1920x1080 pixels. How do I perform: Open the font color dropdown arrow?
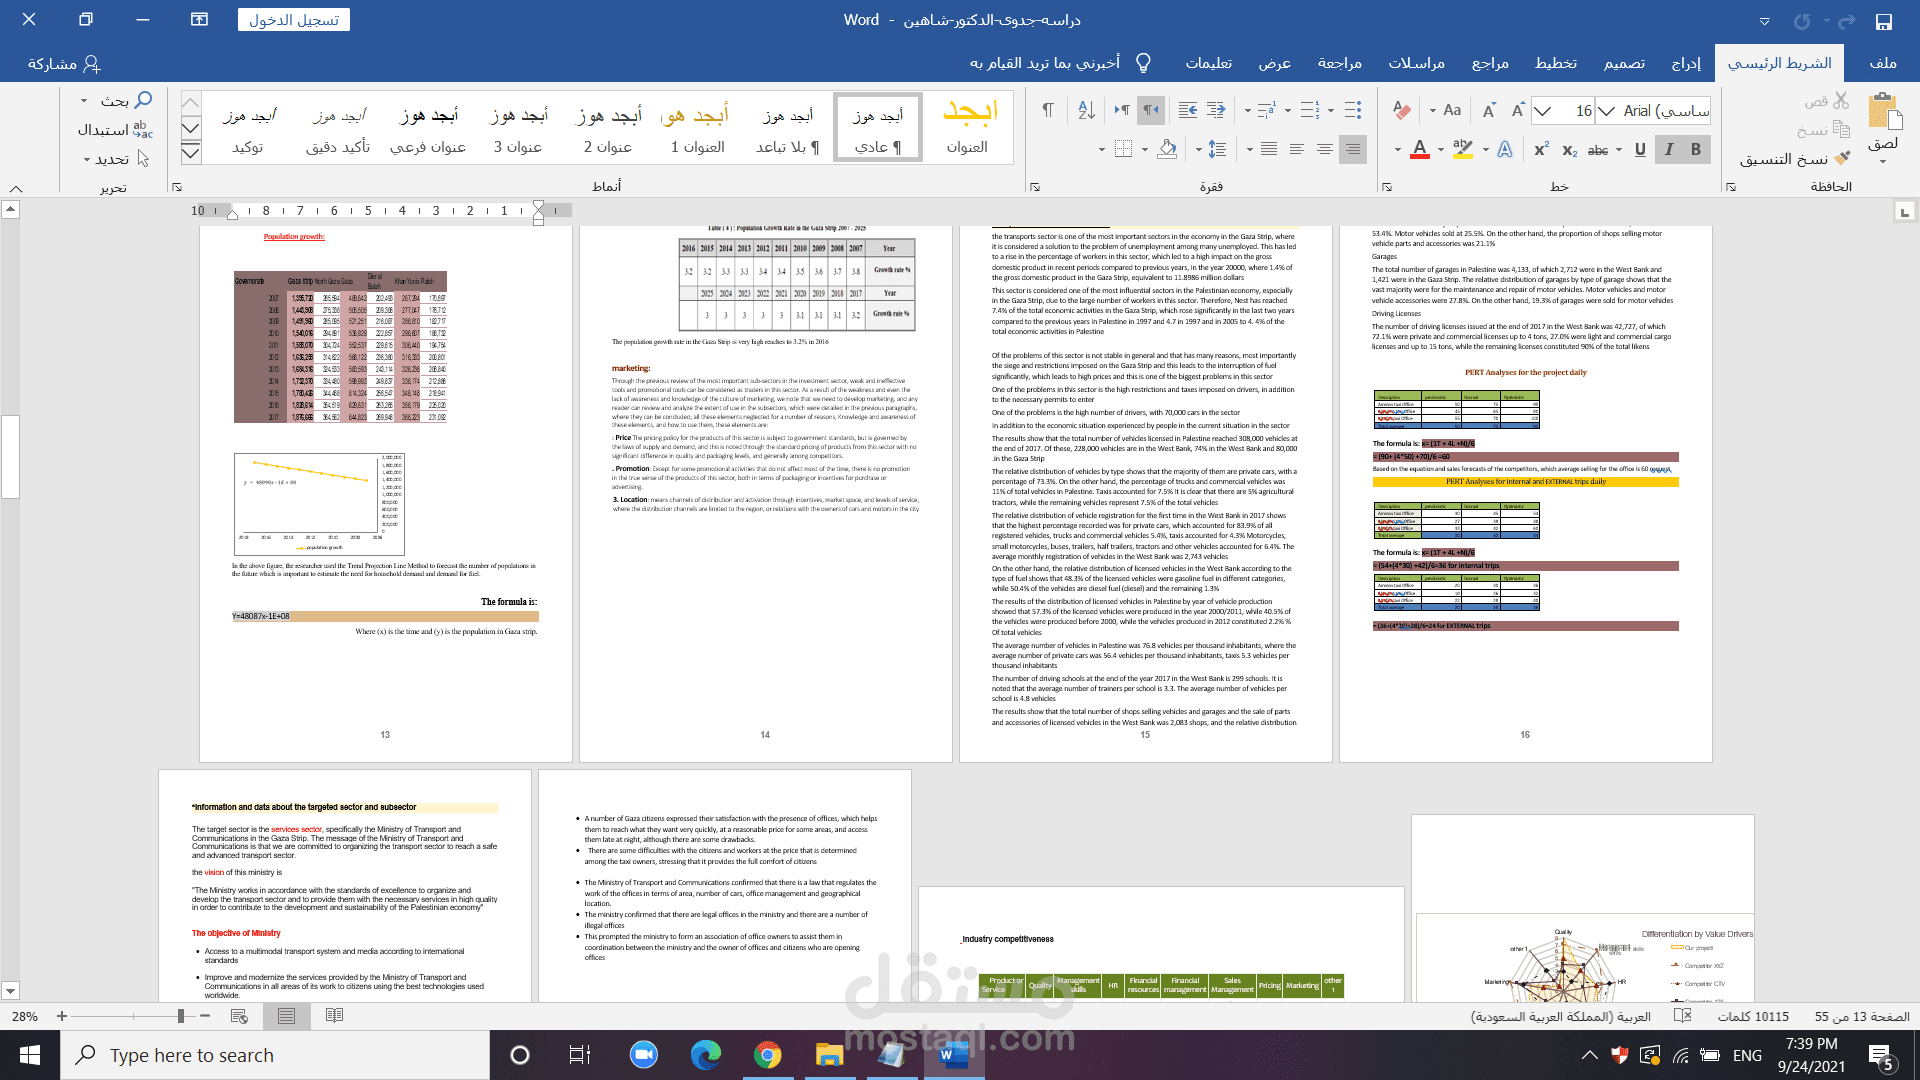[1398, 150]
